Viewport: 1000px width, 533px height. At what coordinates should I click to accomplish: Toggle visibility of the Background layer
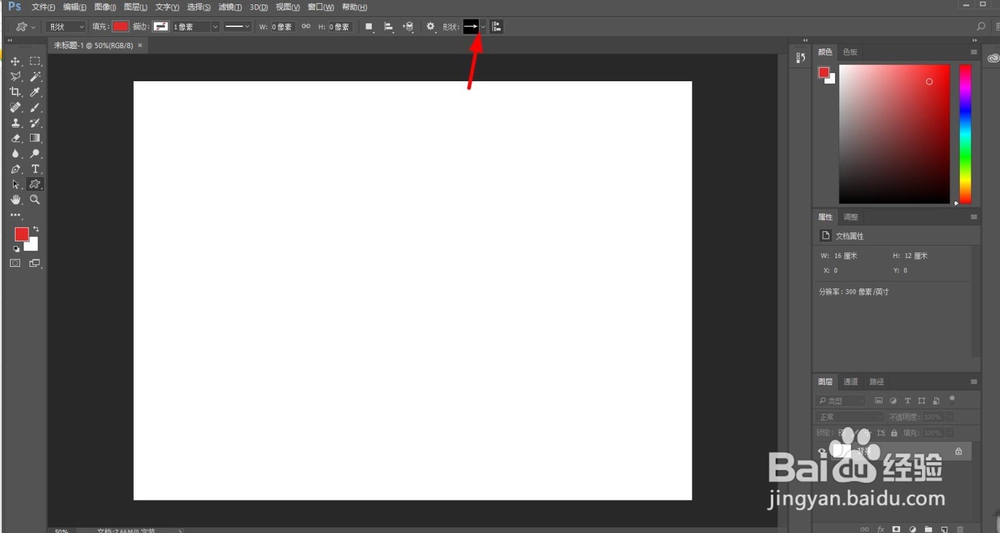point(822,451)
